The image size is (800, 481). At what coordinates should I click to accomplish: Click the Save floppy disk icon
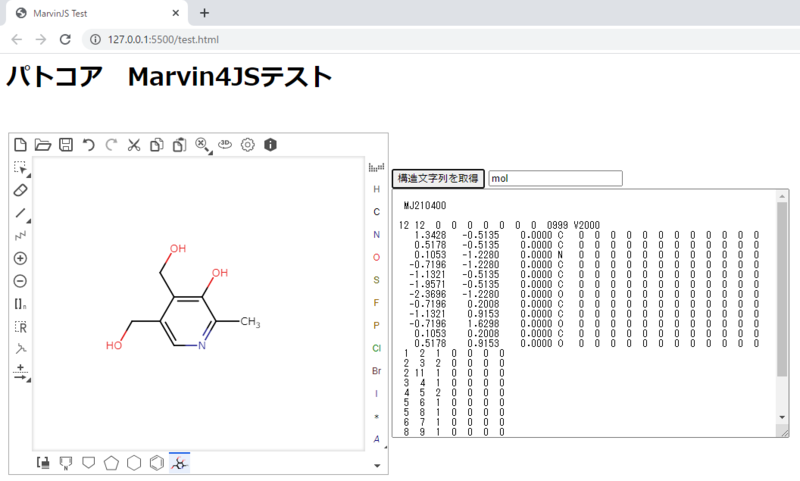point(66,145)
